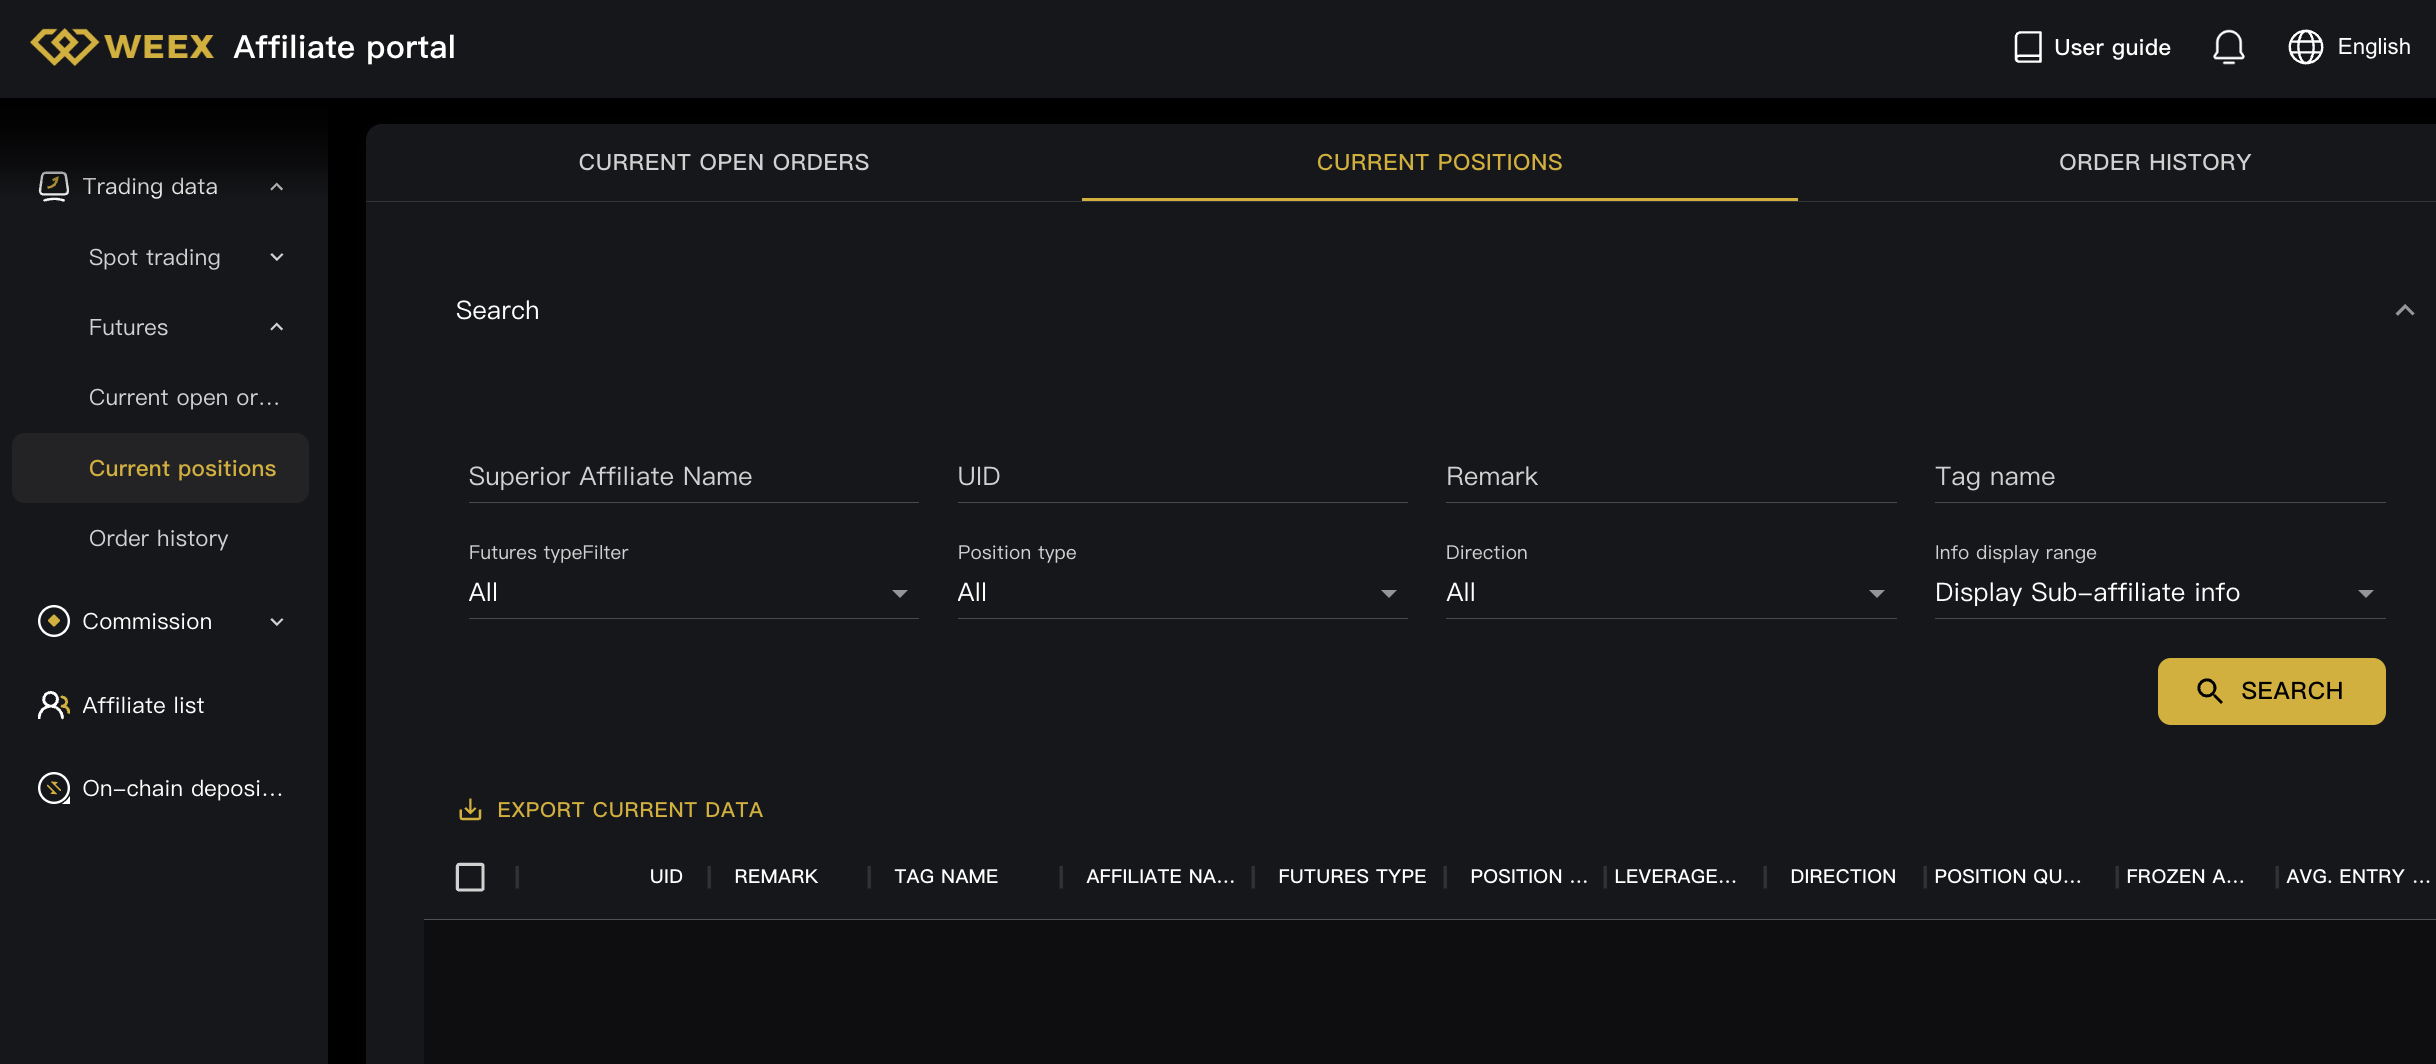Switch to the Order History tab

coord(2154,162)
